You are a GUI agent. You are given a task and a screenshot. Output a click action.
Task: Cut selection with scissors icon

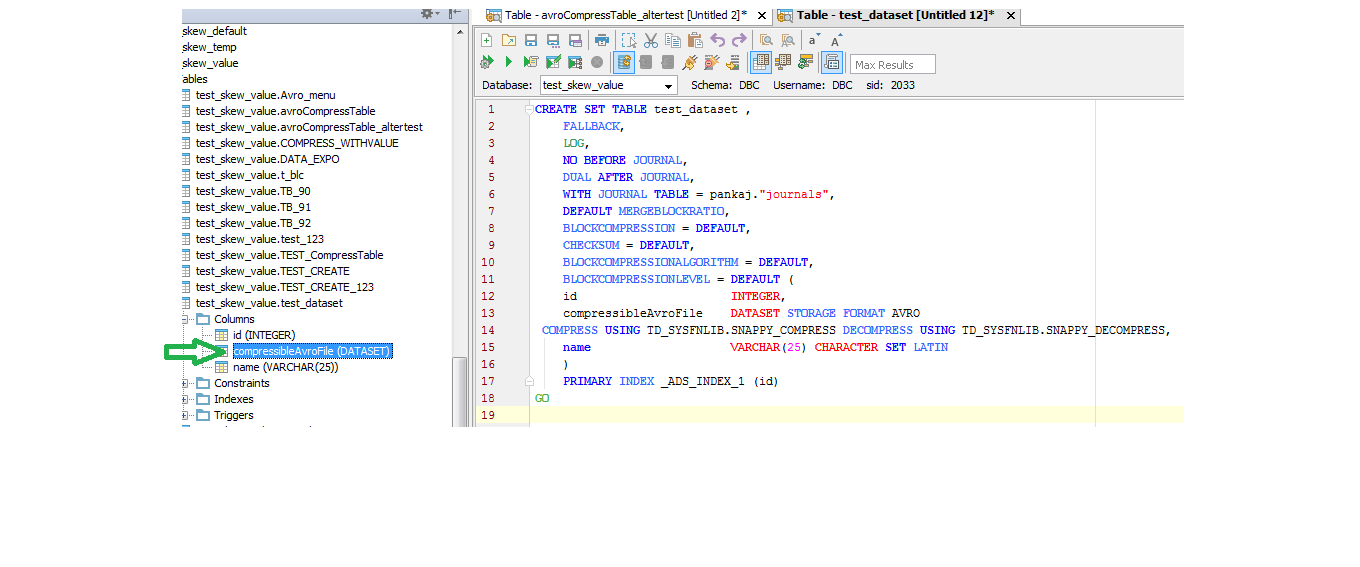point(651,40)
